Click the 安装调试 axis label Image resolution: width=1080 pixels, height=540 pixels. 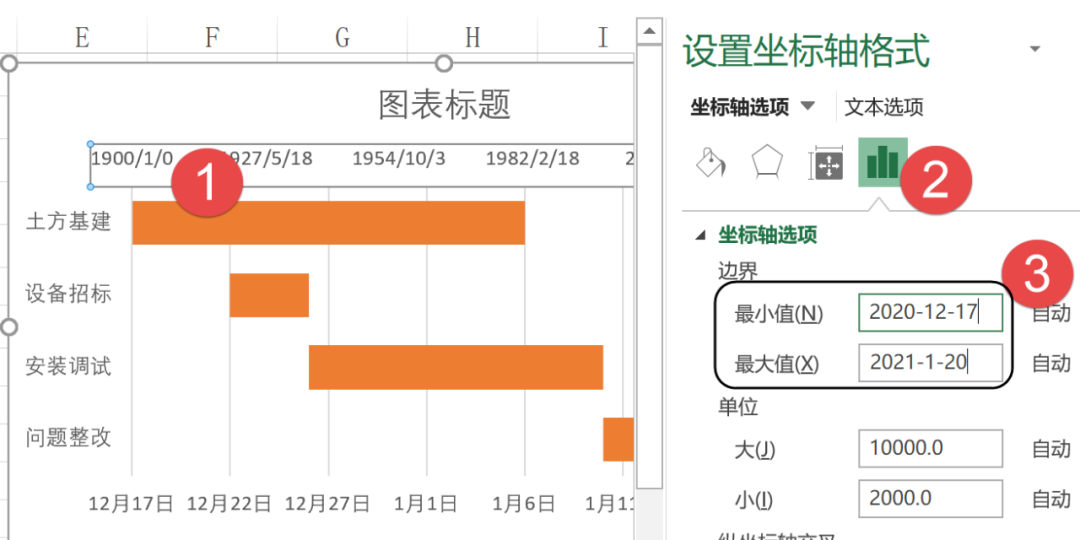tap(68, 366)
